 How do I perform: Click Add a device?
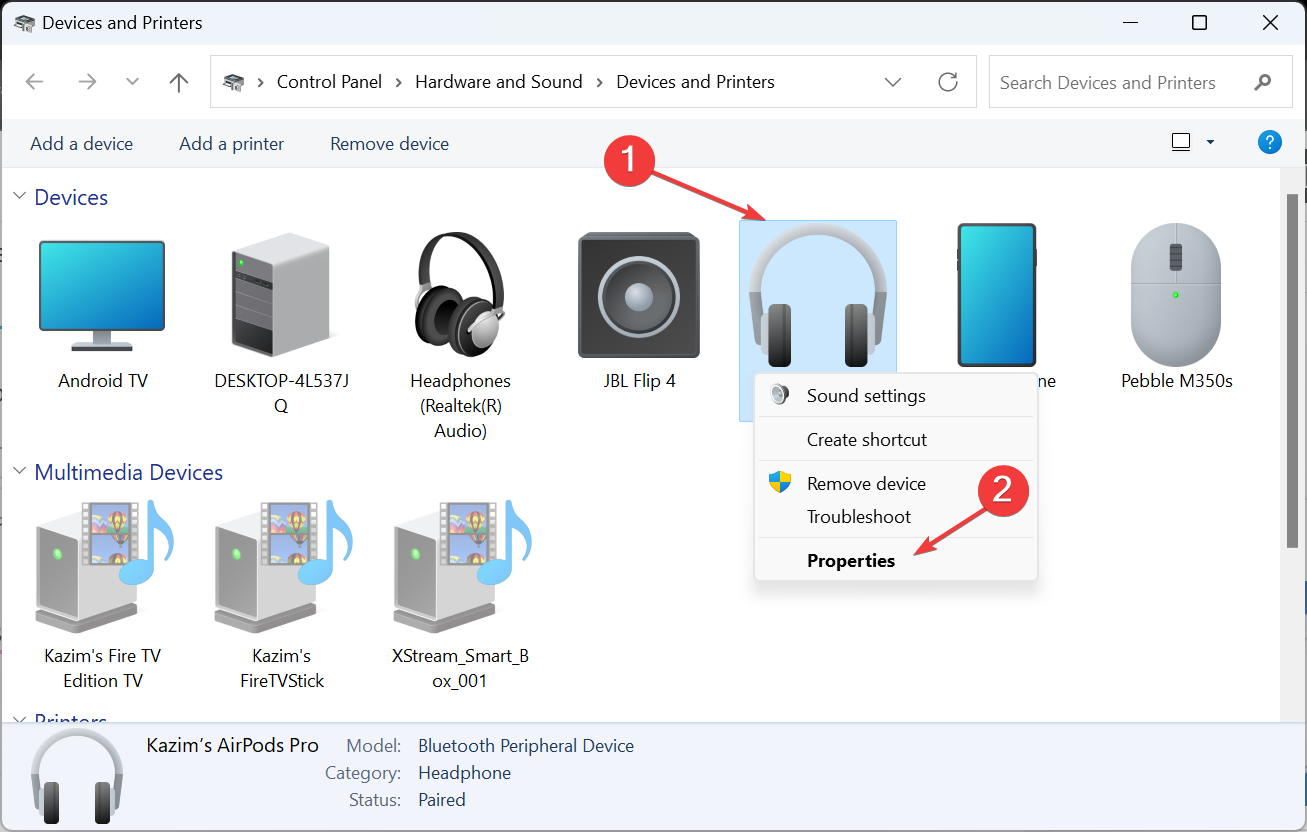coord(81,143)
